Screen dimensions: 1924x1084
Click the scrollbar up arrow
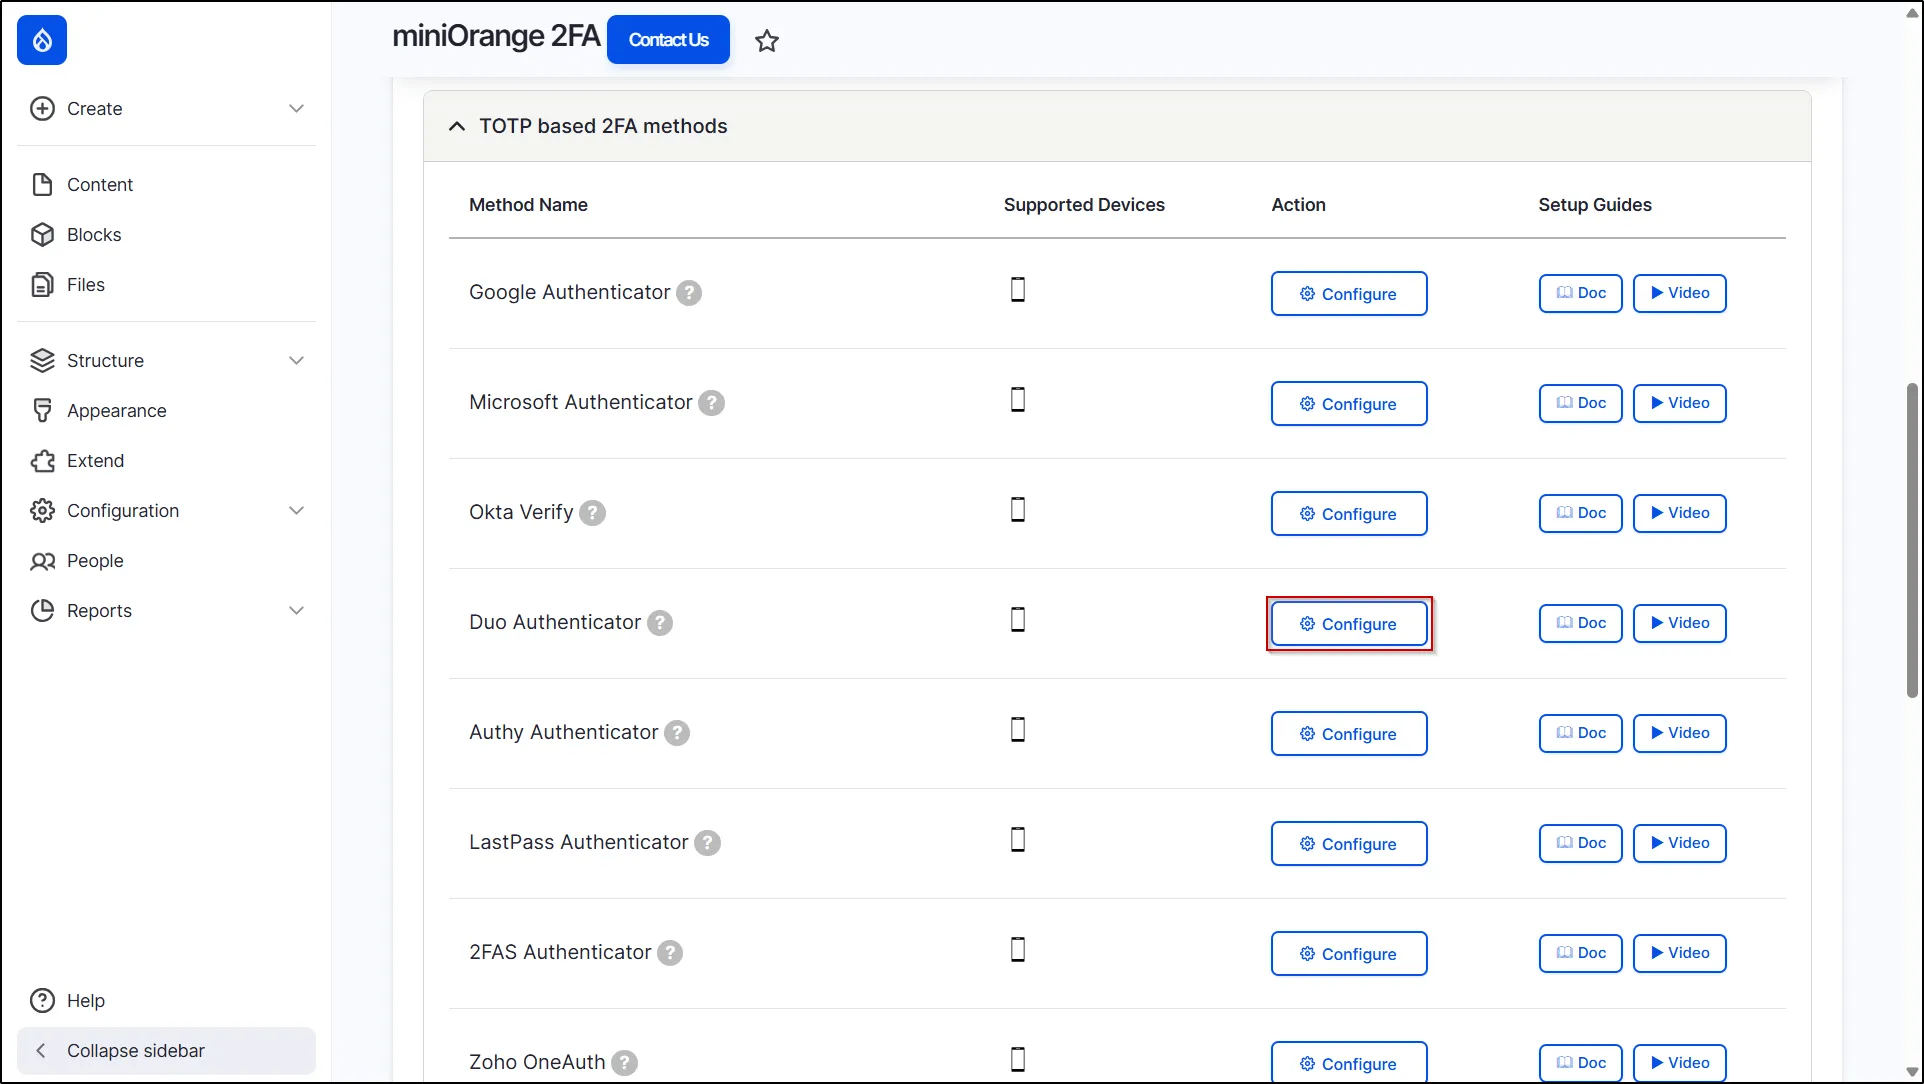[1912, 12]
